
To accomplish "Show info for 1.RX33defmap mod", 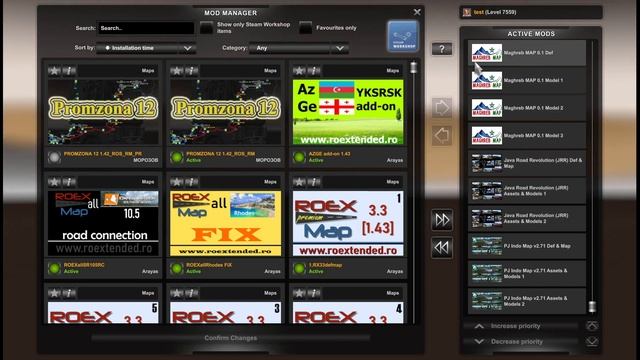I will pos(314,182).
